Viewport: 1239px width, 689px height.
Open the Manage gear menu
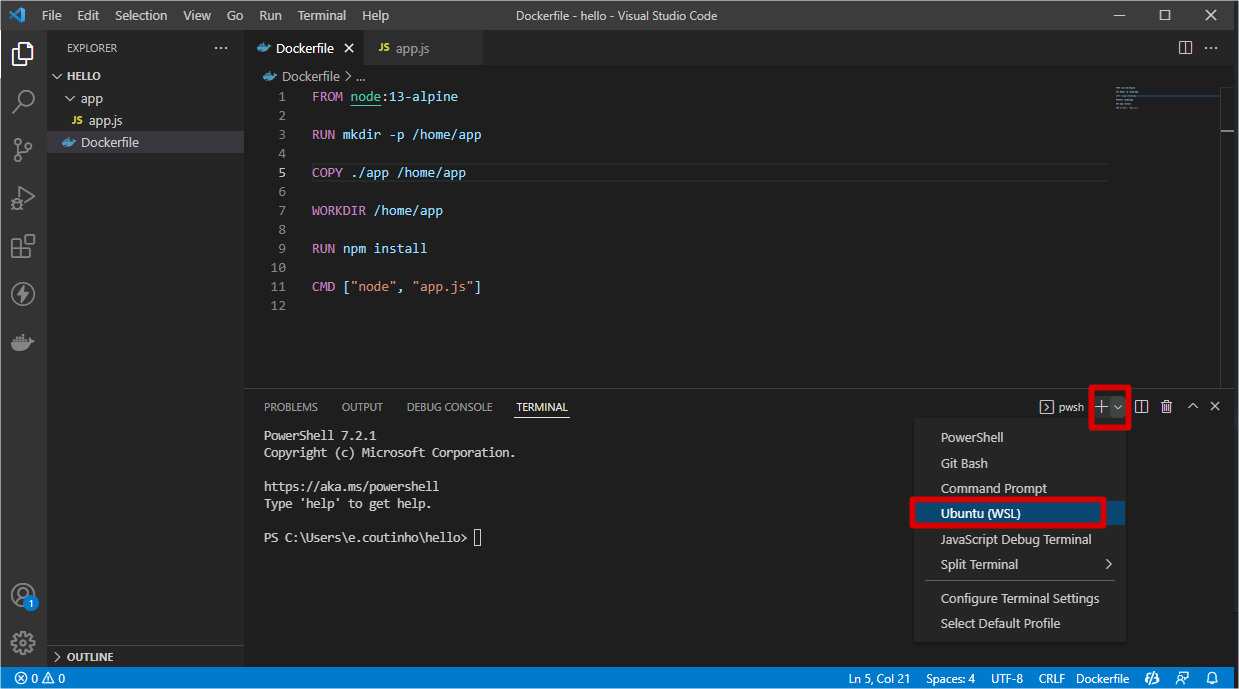22,643
